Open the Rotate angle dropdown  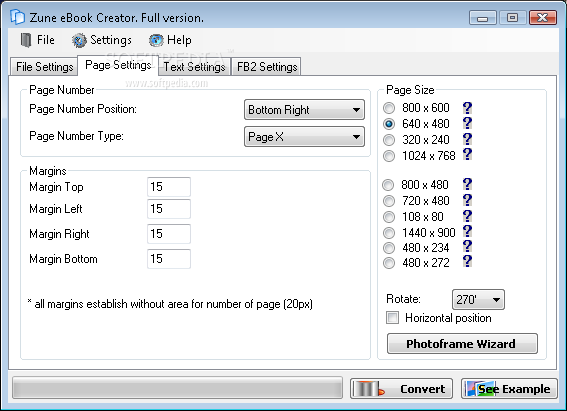[478, 299]
